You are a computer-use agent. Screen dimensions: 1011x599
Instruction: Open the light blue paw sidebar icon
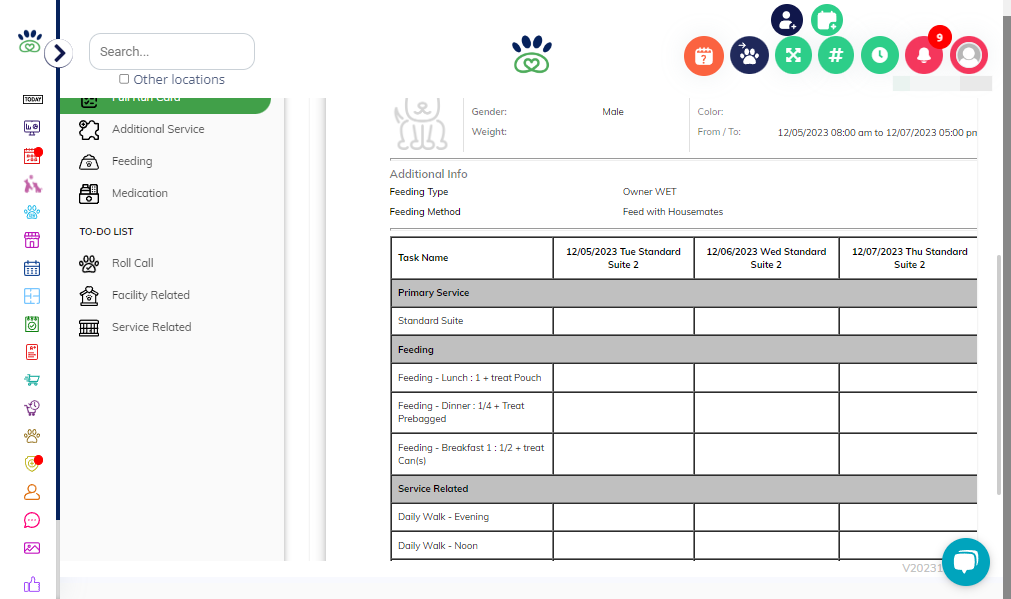32,211
